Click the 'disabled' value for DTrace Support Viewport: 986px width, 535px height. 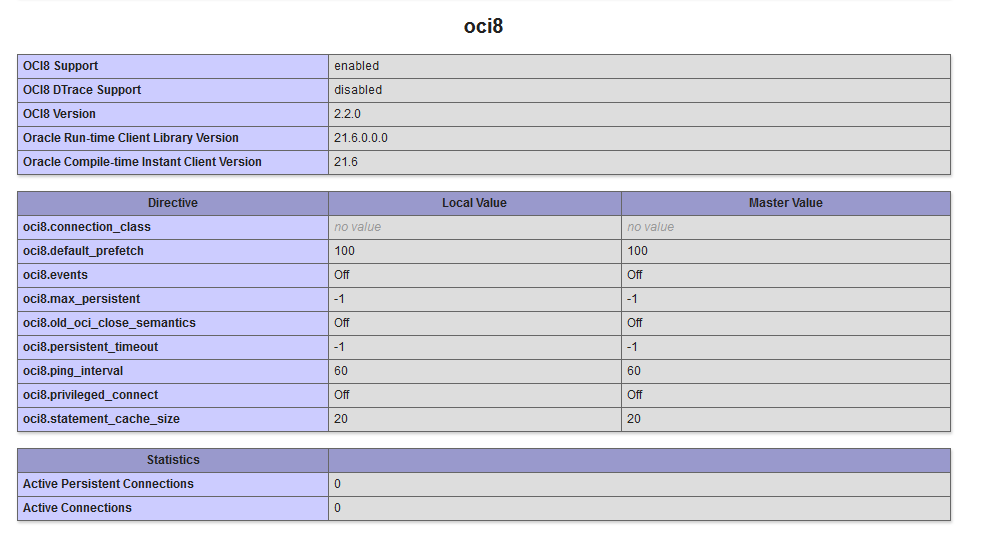tap(358, 90)
